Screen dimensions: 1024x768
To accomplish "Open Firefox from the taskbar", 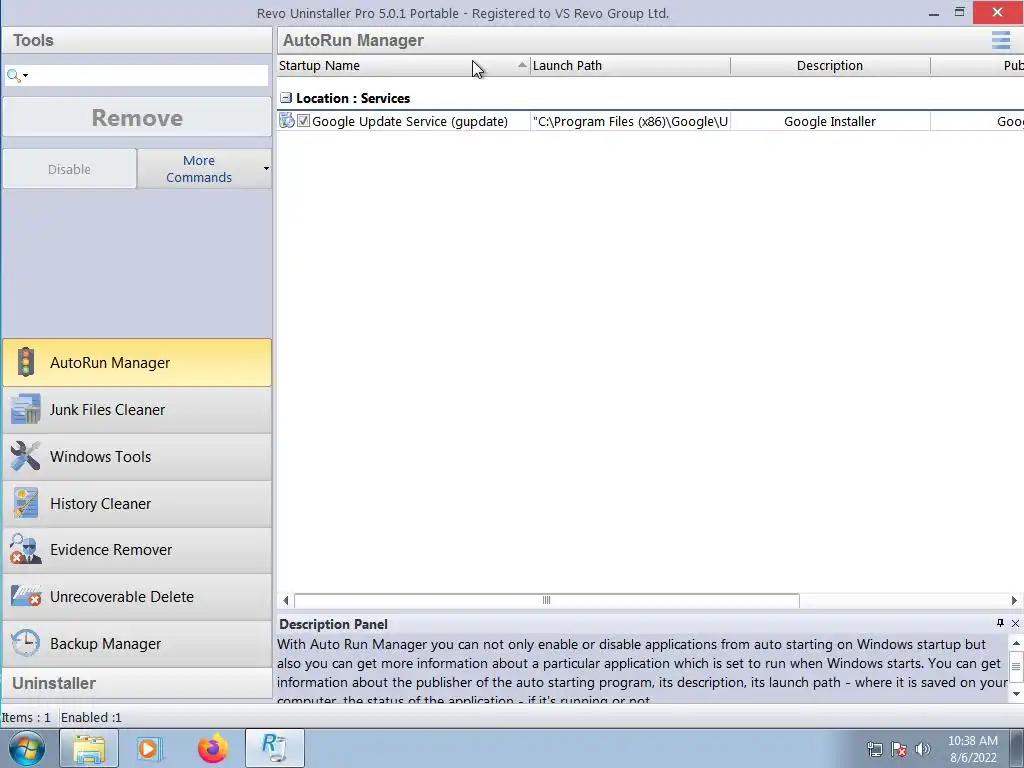I will [212, 748].
